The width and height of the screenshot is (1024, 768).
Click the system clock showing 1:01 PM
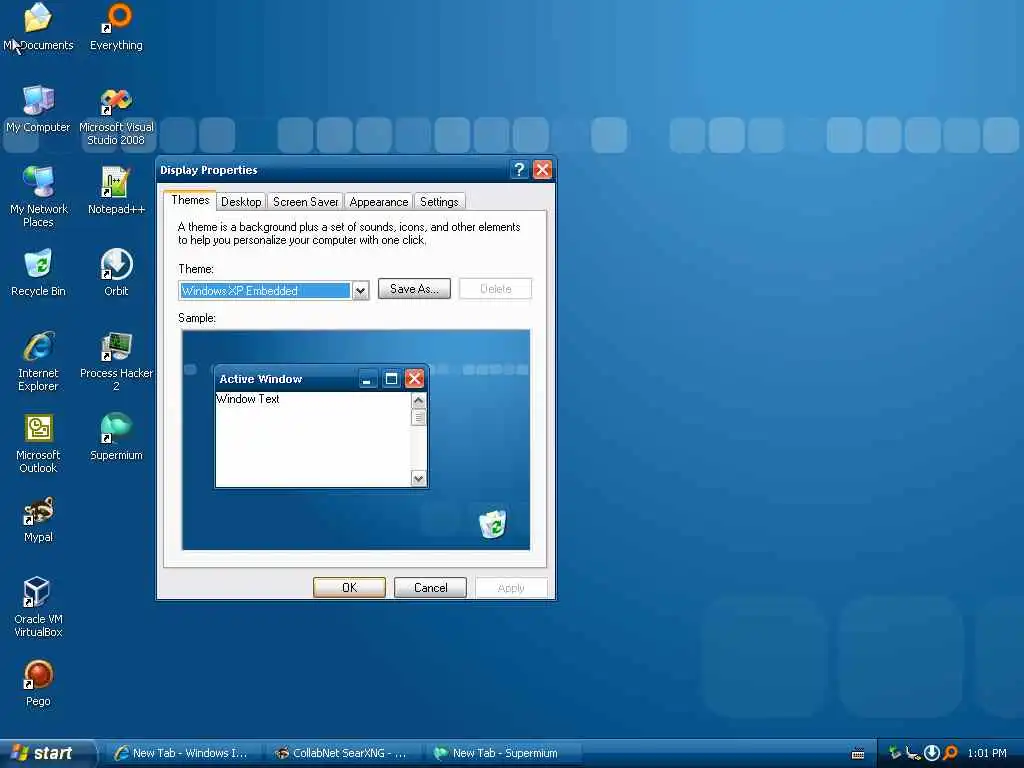[x=987, y=753]
